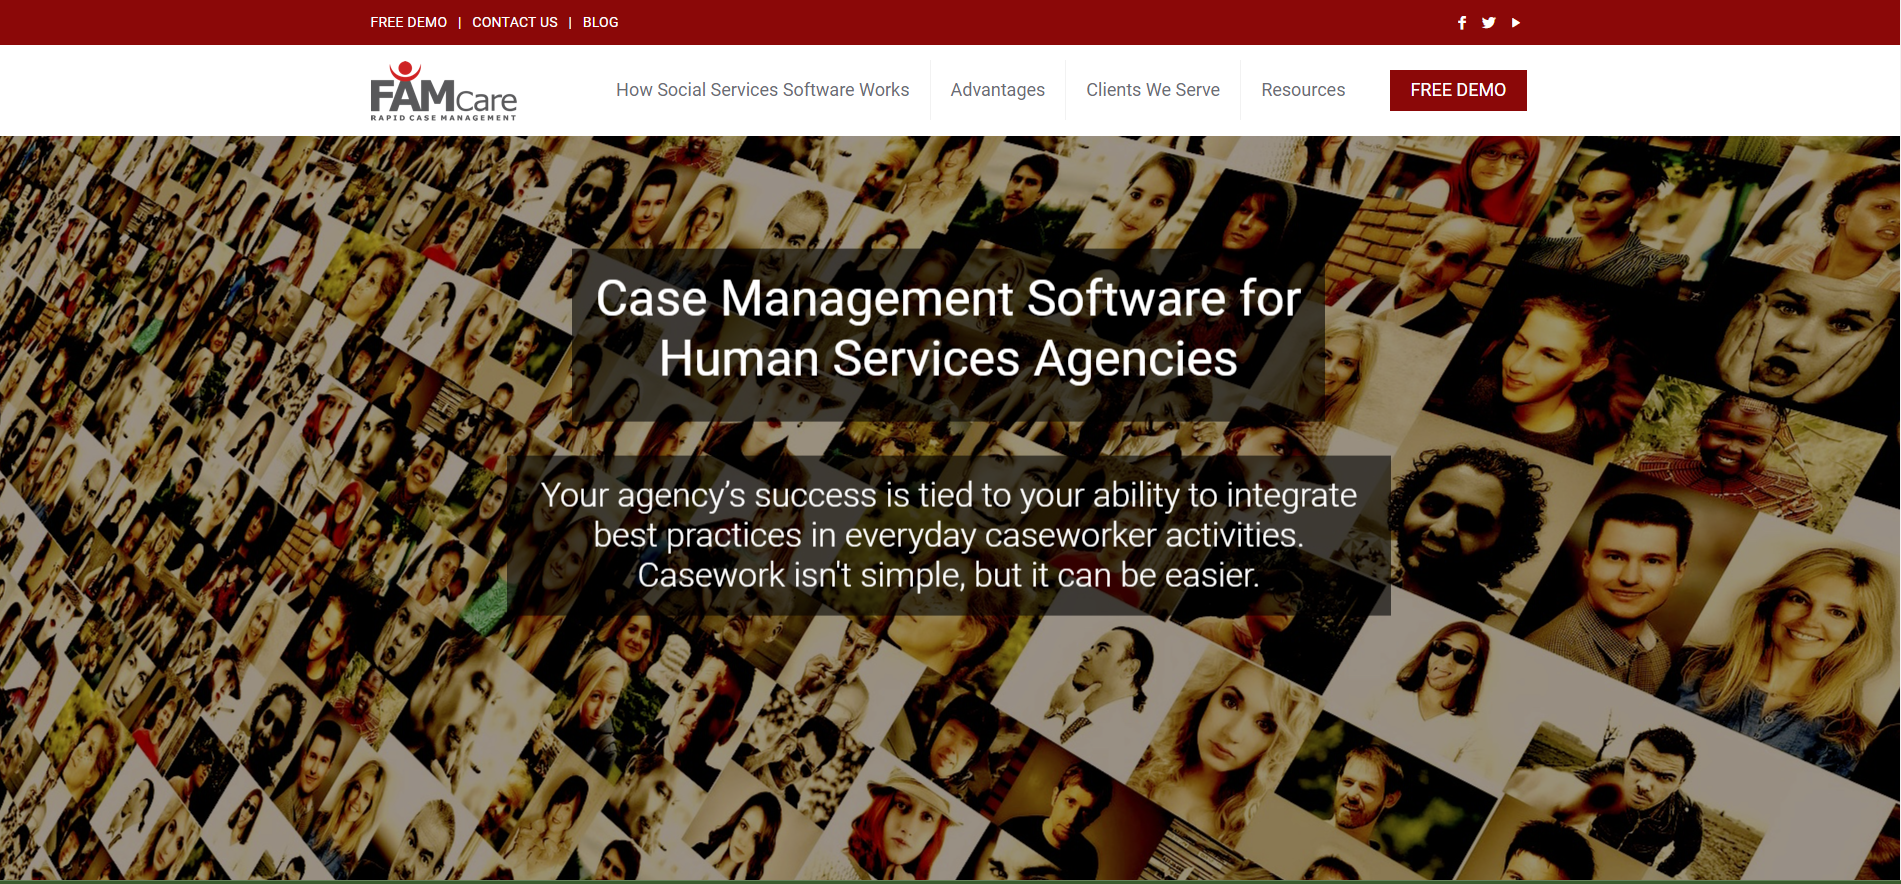1901x884 pixels.
Task: Click FREE DEMO in the top red bar
Action: click(x=408, y=22)
